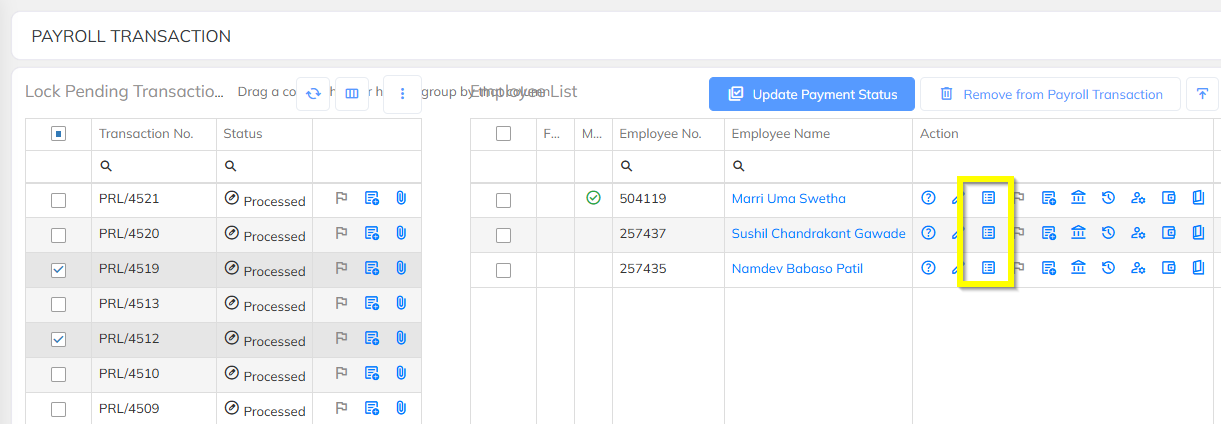The height and width of the screenshot is (424, 1221).
Task: Open list details icon for Namdev Babaso Patil
Action: tap(988, 268)
